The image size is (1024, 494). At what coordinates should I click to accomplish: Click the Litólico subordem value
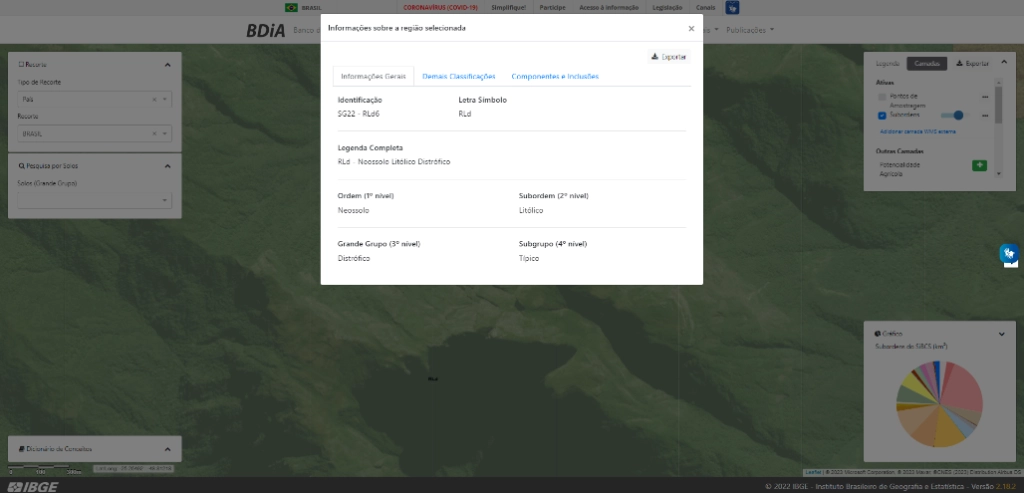click(x=531, y=210)
